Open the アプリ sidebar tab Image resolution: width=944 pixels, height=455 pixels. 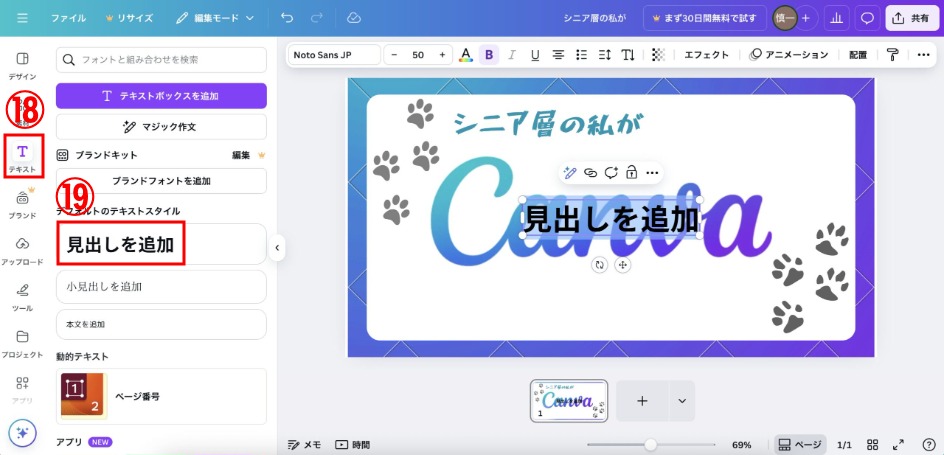coord(22,390)
